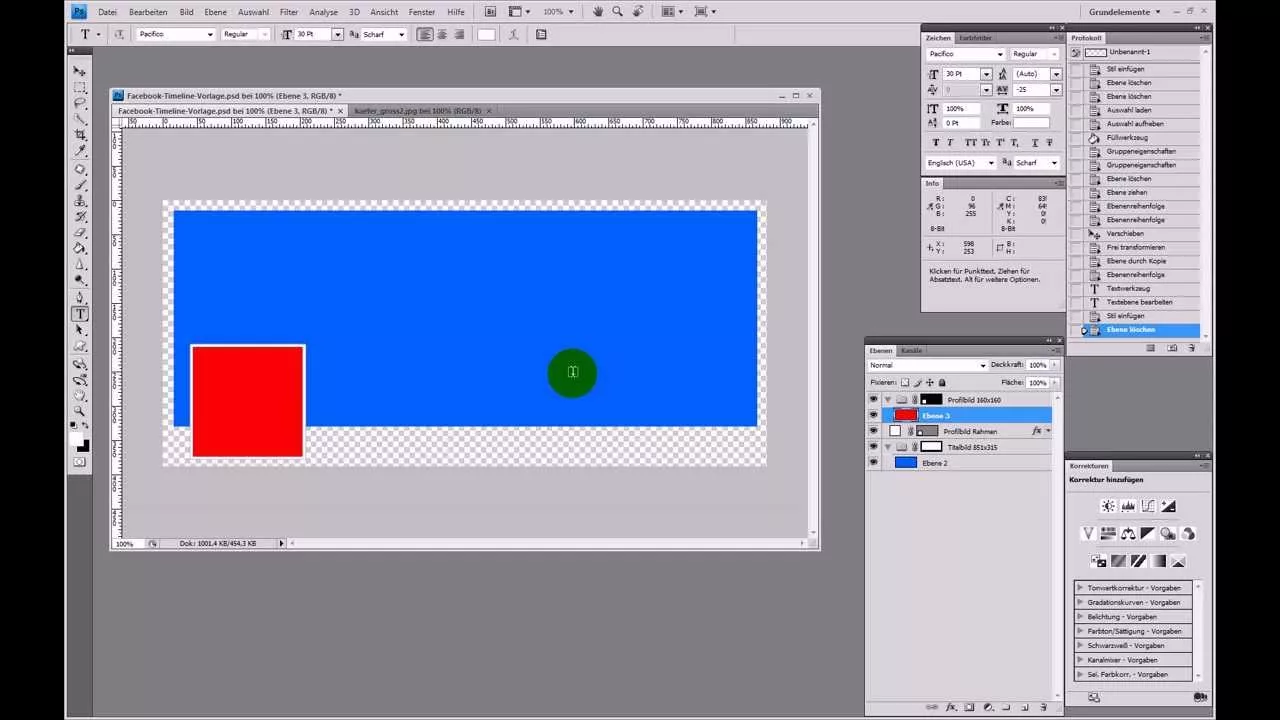Toggle visibility of Profilbild Rahmen layer
Screen dimensions: 1280x720
pyautogui.click(x=874, y=430)
